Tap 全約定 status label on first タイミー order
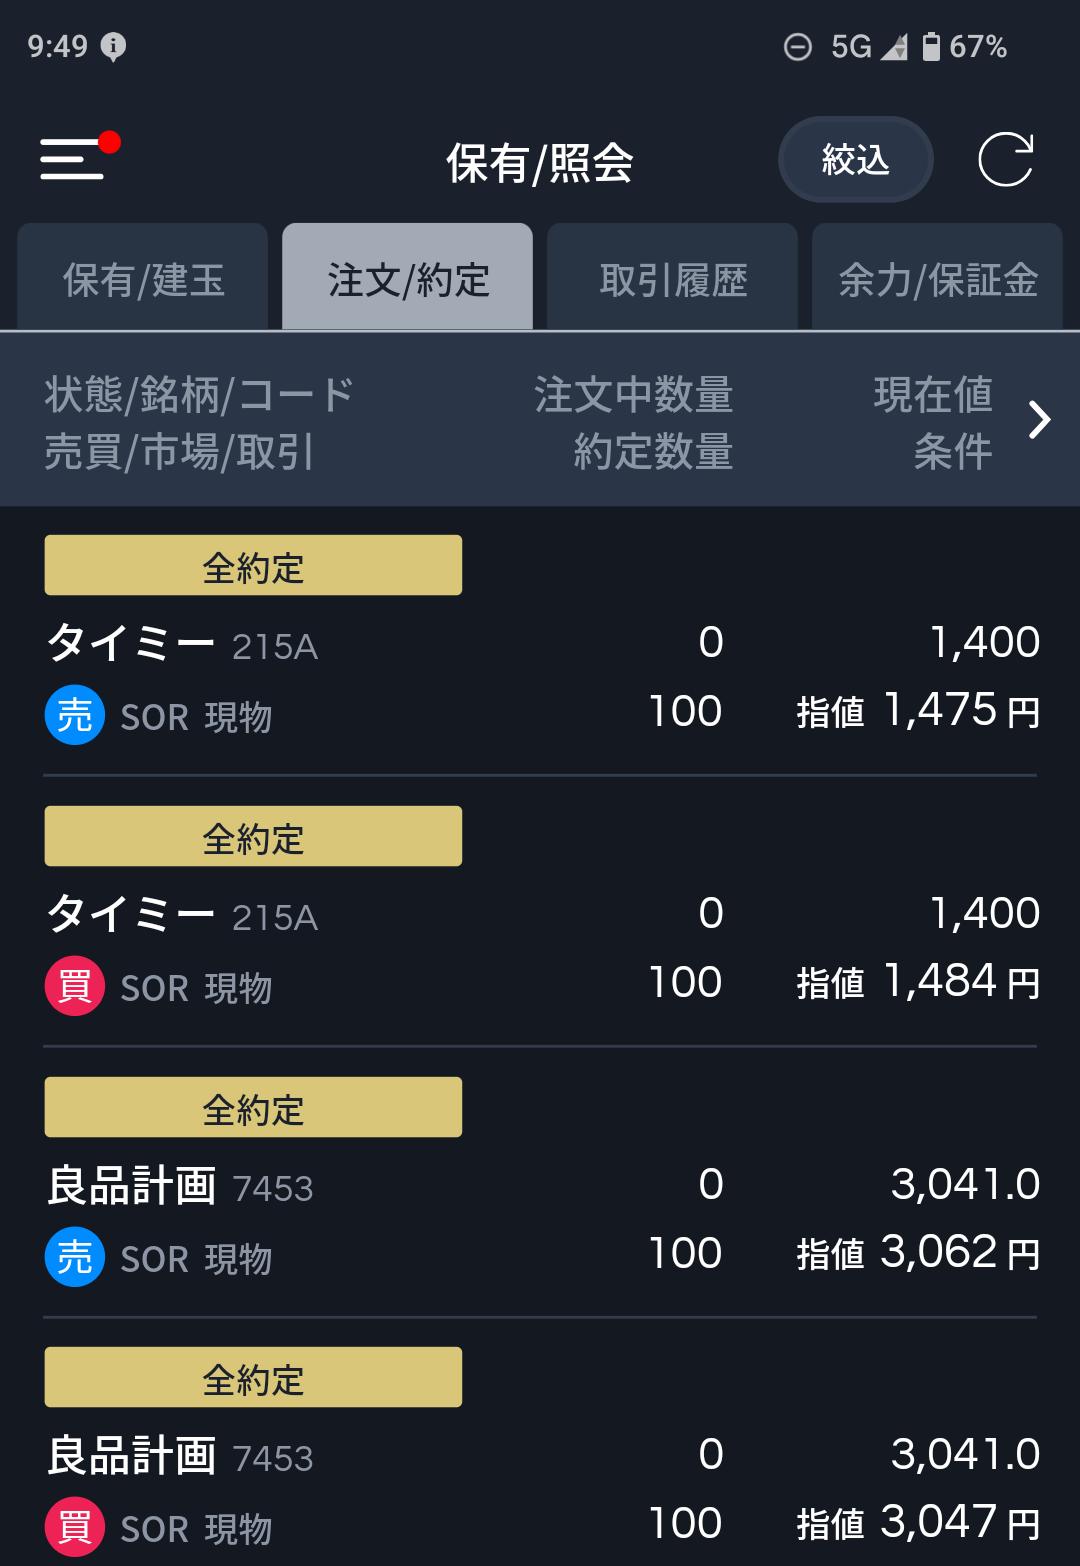 253,566
